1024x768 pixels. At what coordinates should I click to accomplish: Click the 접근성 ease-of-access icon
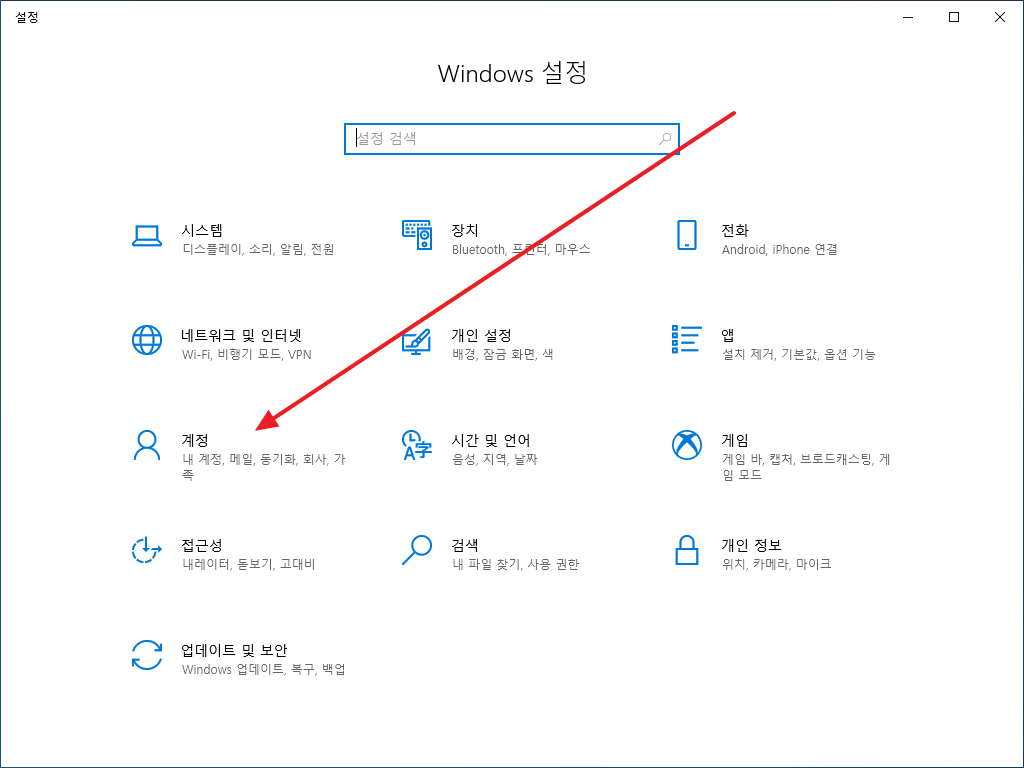tap(147, 550)
